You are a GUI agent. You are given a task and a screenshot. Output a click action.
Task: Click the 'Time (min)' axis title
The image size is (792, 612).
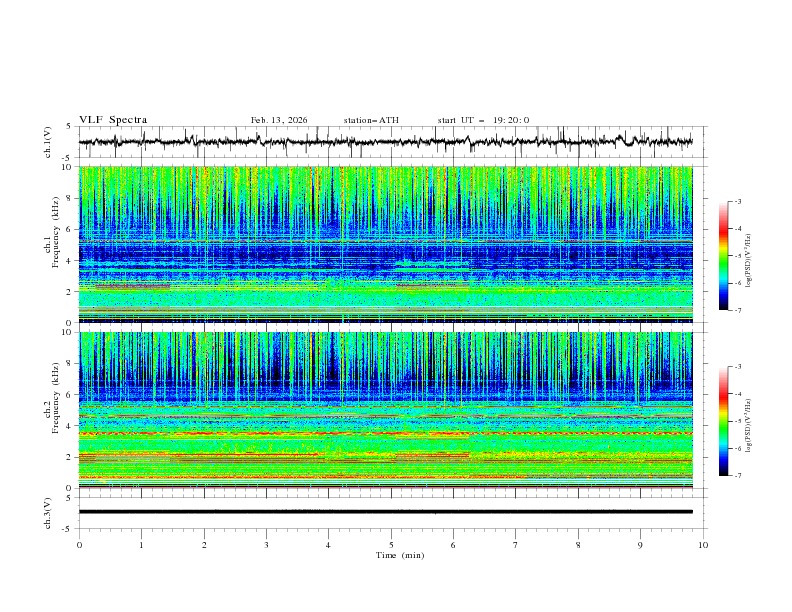(x=400, y=555)
